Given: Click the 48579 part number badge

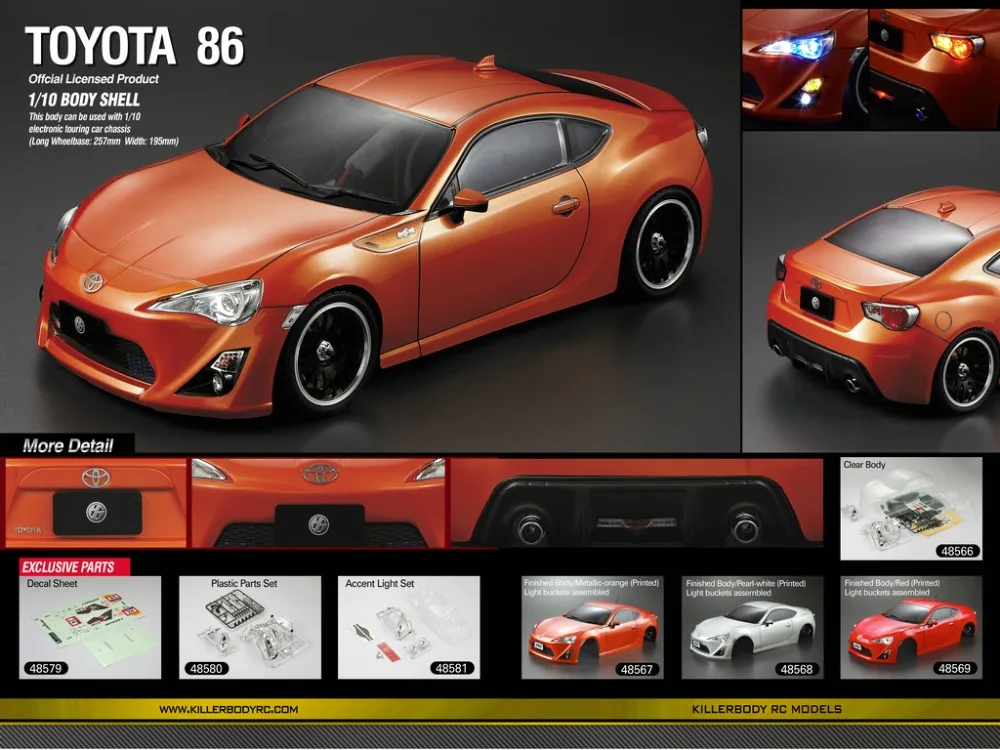Looking at the screenshot, I should click(46, 668).
